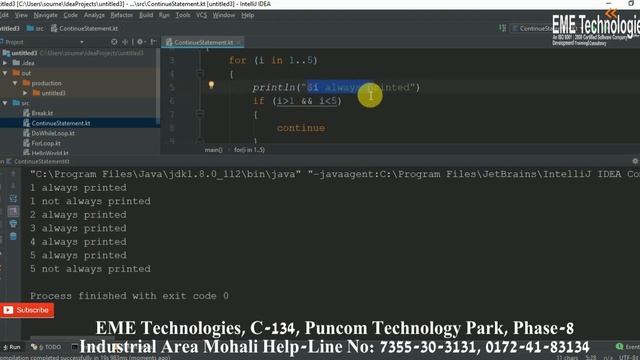
Task: Click the YouTube Subscribe button
Action: 27,310
